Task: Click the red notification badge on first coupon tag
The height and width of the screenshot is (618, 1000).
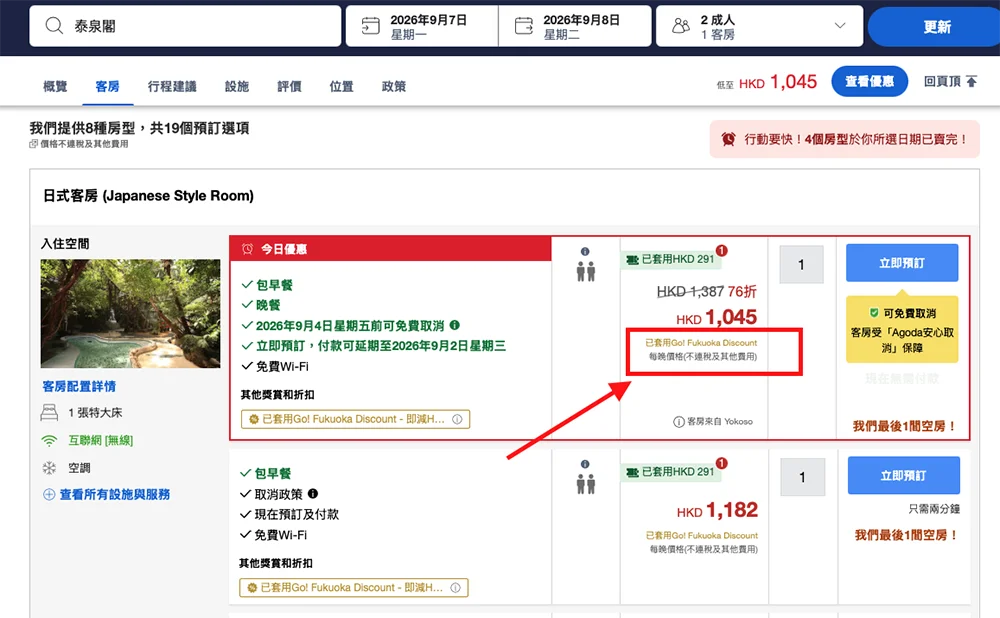Action: [x=721, y=251]
